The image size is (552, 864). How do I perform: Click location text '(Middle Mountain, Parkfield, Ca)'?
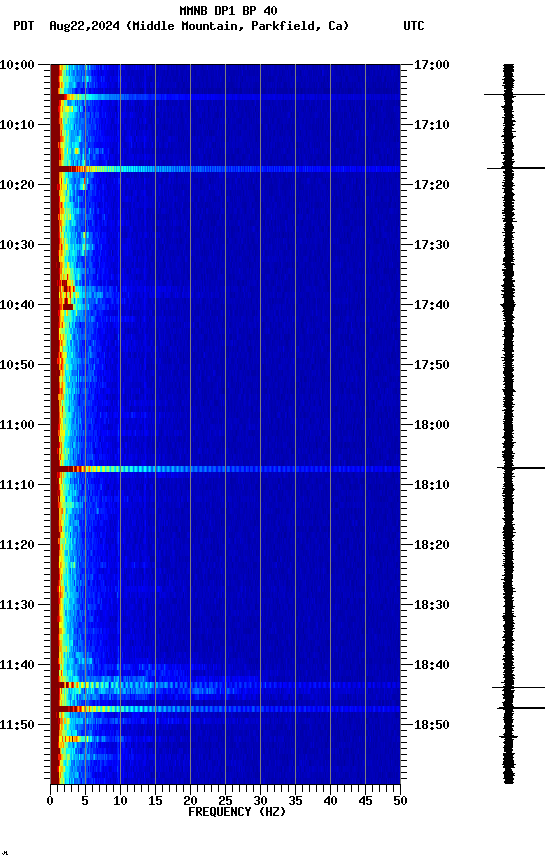[x=237, y=26]
